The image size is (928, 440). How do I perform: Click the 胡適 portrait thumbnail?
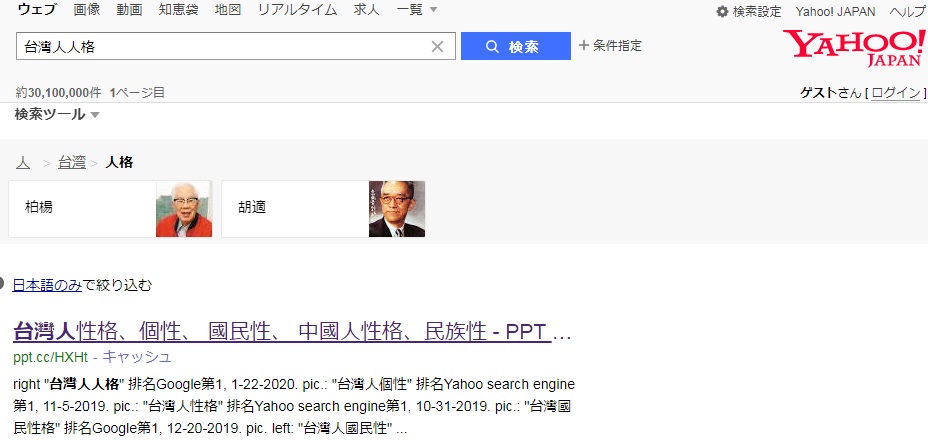397,209
